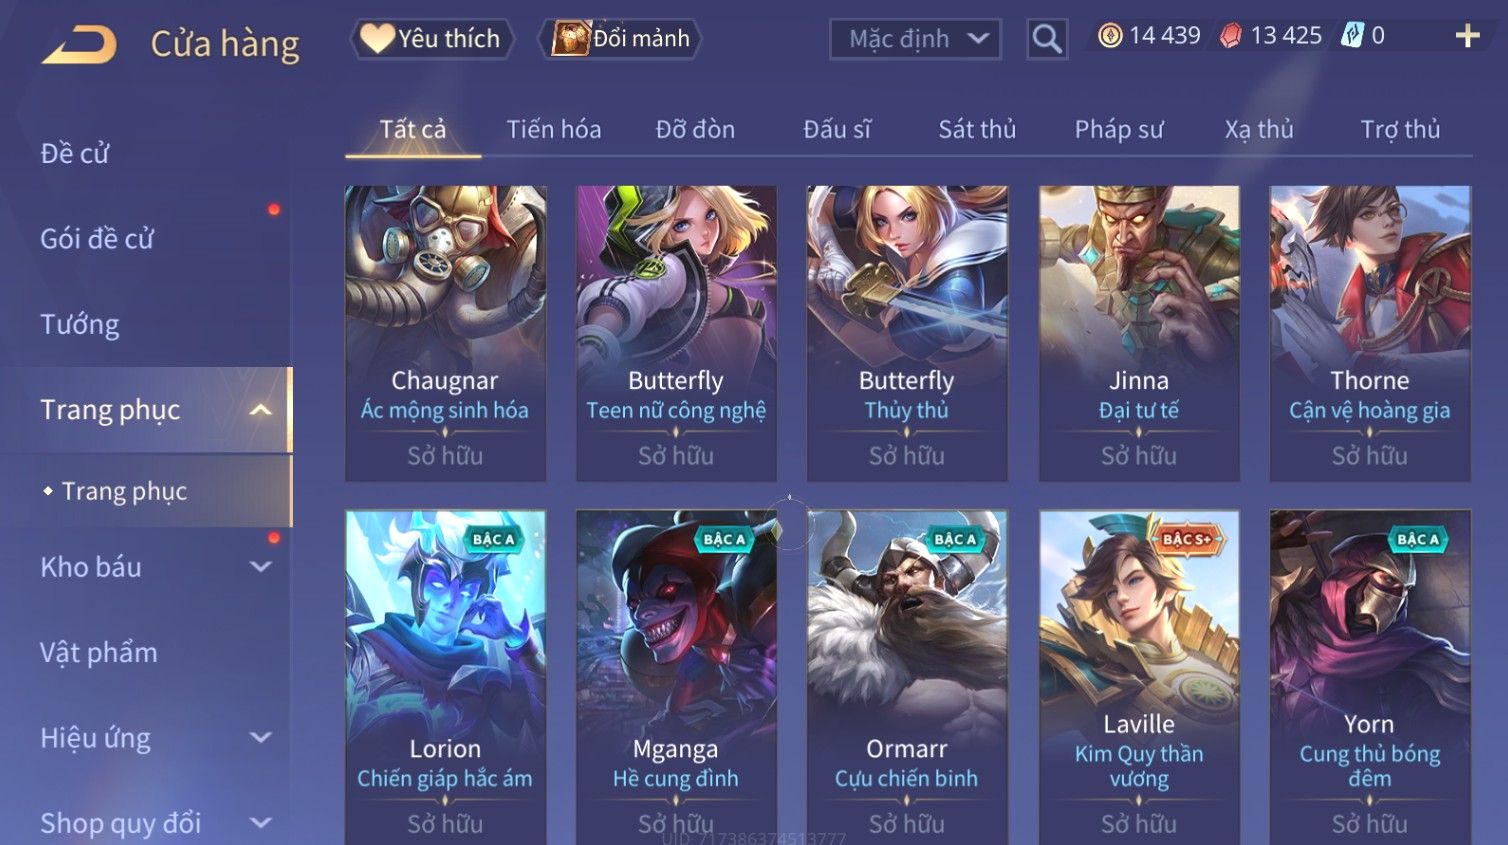Screen dimensions: 1508x845
Task: Switch to the Sát thủ tab
Action: (977, 130)
